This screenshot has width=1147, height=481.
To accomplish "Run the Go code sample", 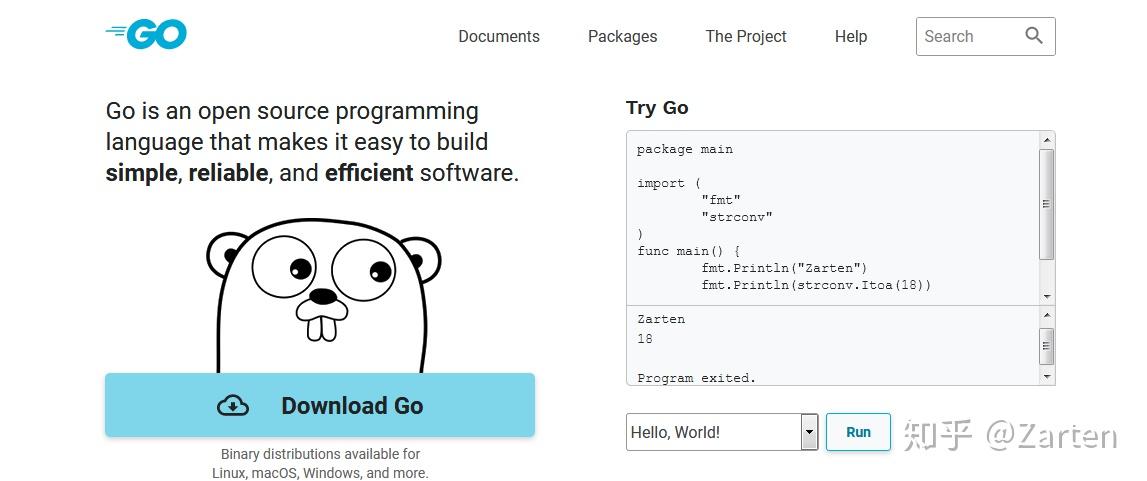I will tap(858, 432).
